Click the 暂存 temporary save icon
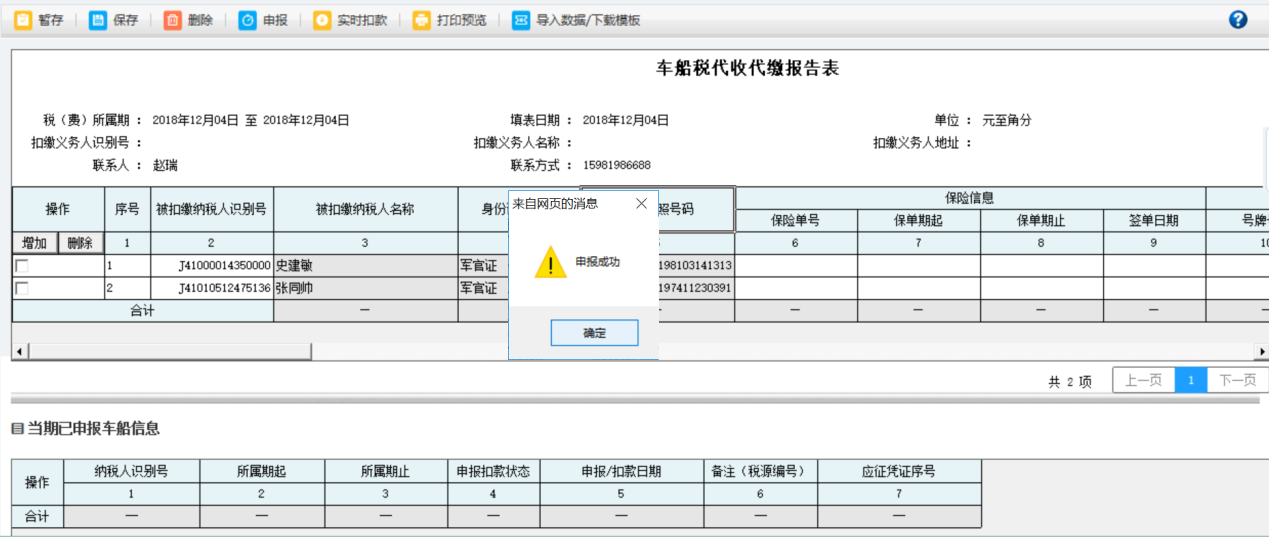The width and height of the screenshot is (1269, 542). click(x=23, y=20)
